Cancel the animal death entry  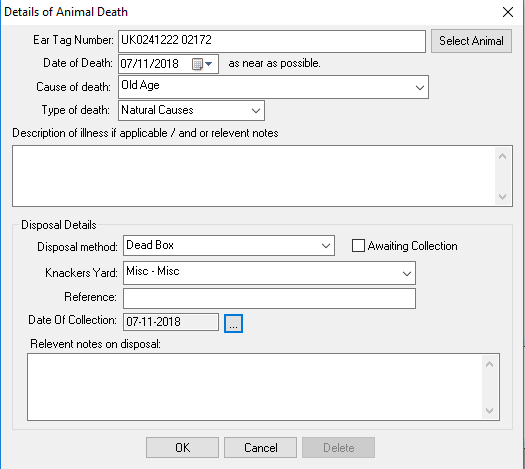pyautogui.click(x=260, y=448)
